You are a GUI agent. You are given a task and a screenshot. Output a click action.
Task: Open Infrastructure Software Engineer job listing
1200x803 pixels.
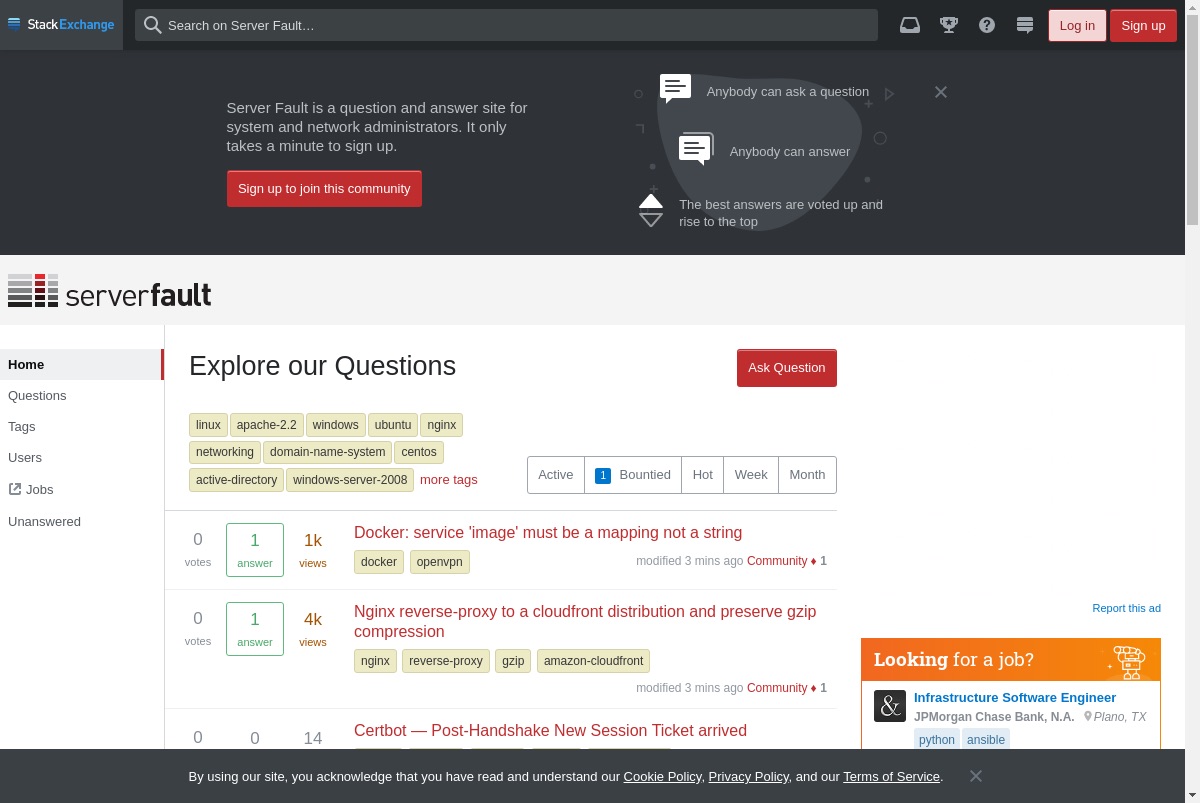1015,698
